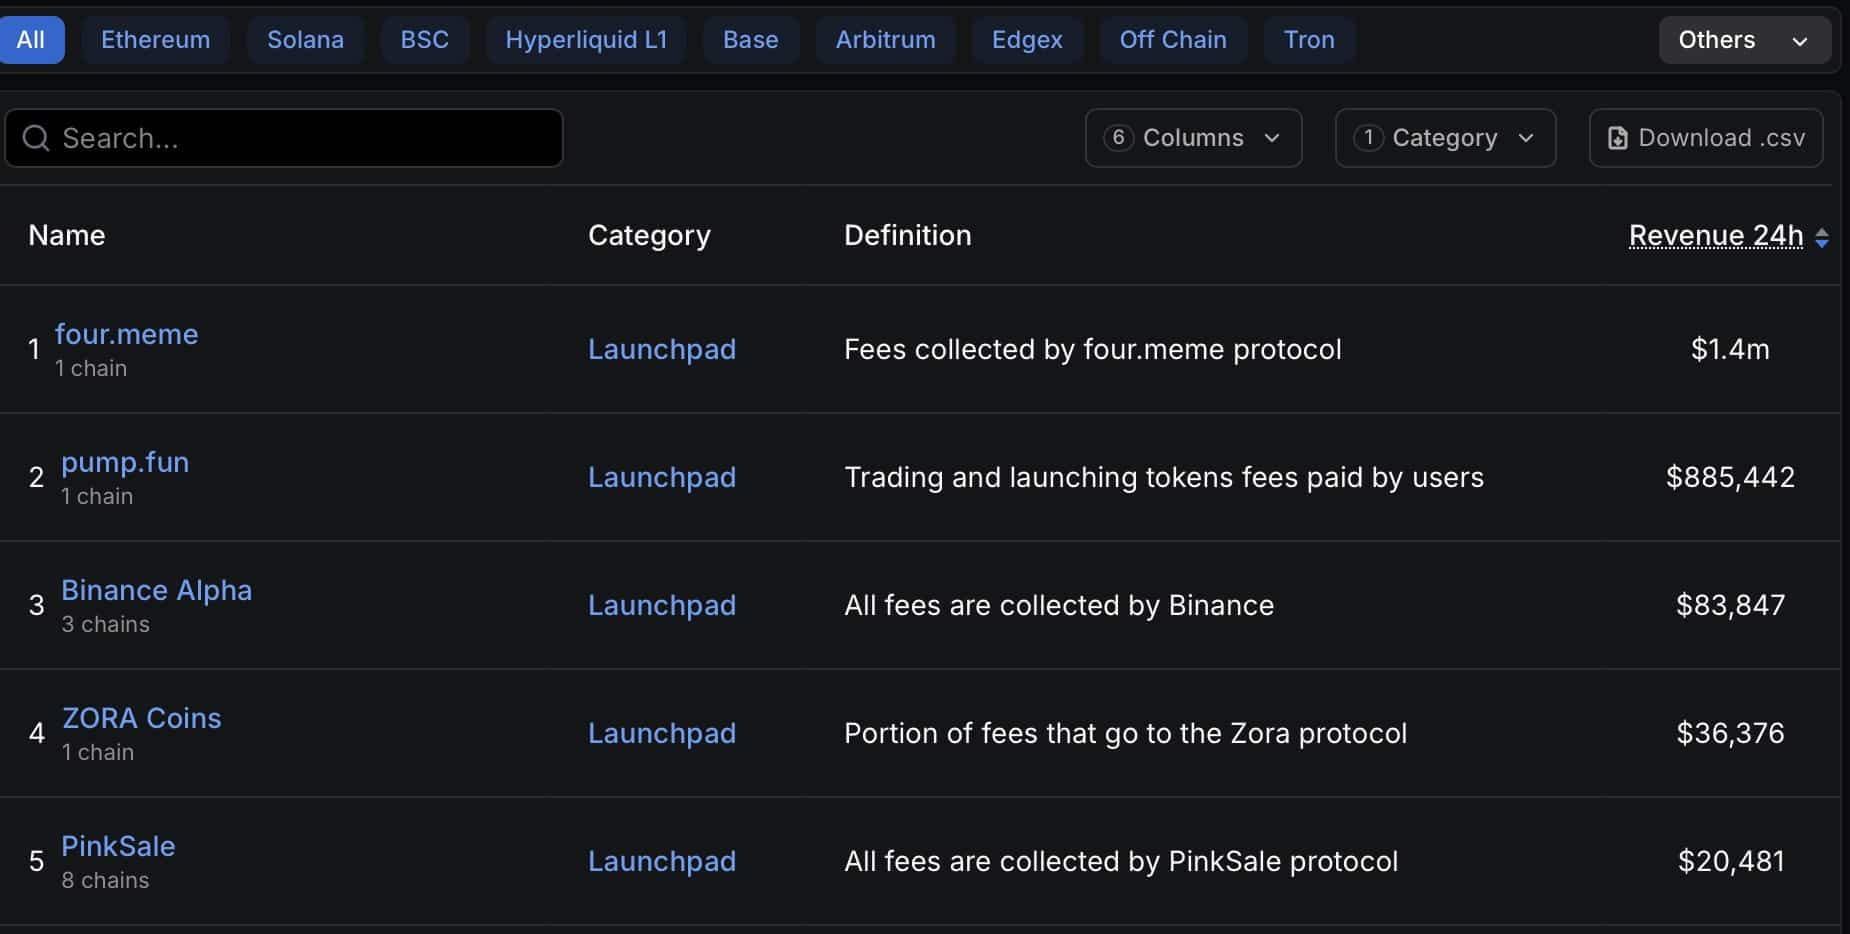Click the Revenue 24h sort arrows
The image size is (1850, 934).
click(x=1822, y=237)
